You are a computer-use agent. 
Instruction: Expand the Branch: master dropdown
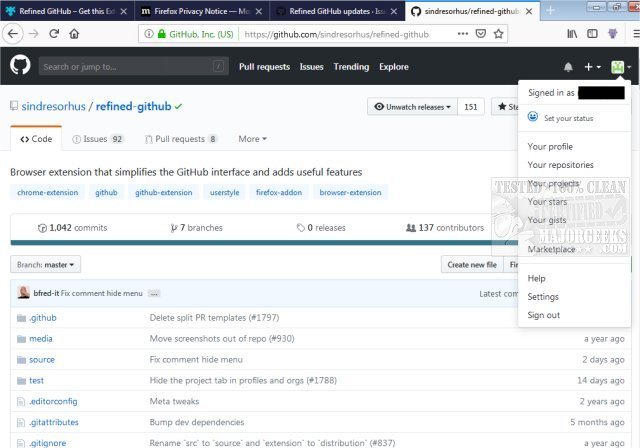point(45,265)
